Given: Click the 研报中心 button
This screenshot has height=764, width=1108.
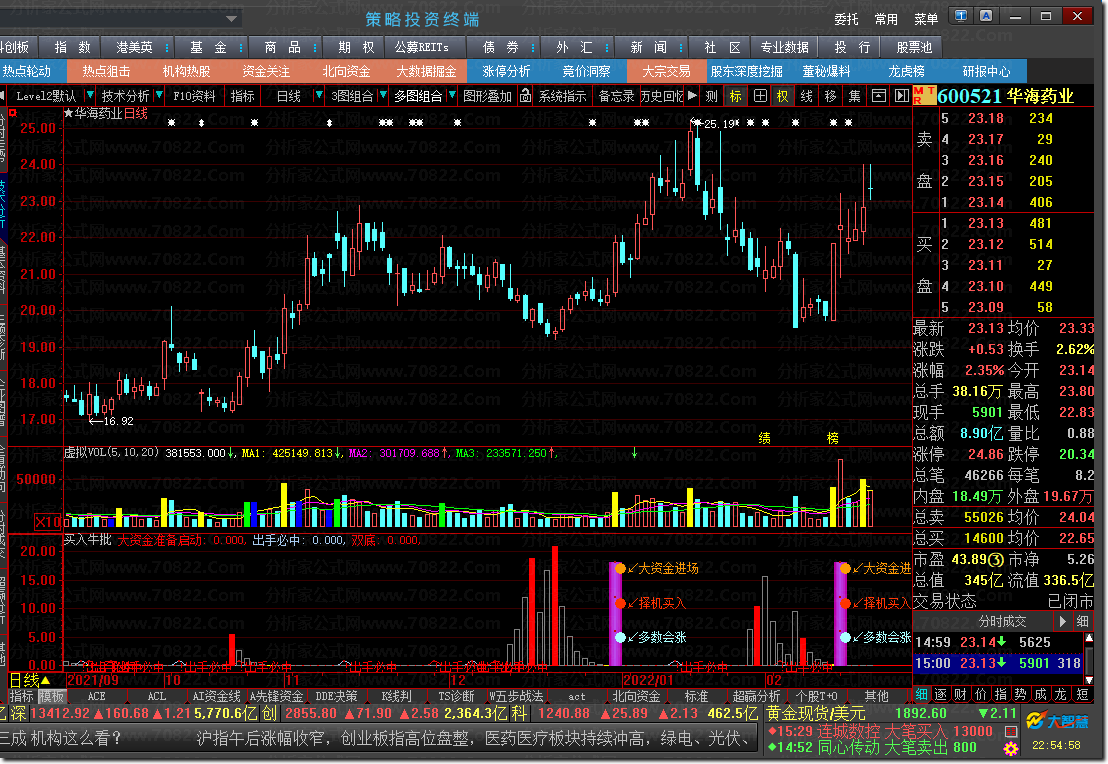Looking at the screenshot, I should click(986, 71).
